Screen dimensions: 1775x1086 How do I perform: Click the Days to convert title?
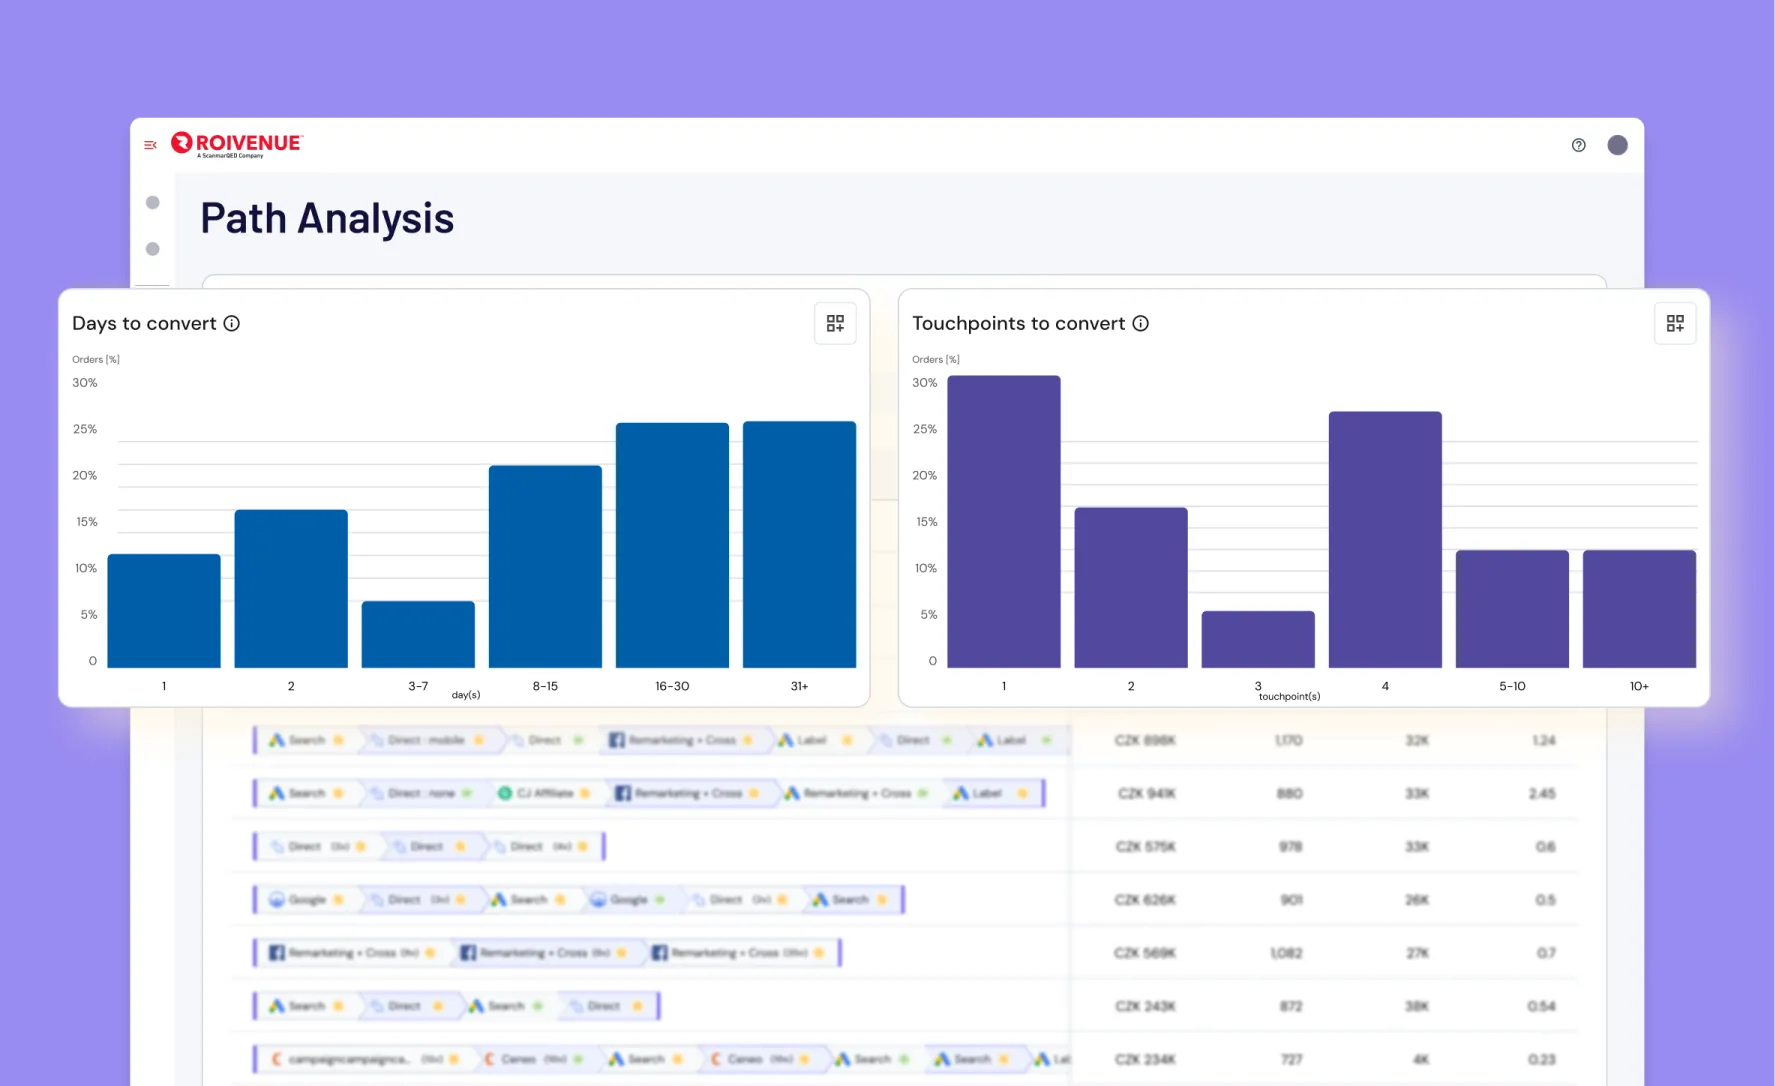click(x=144, y=323)
